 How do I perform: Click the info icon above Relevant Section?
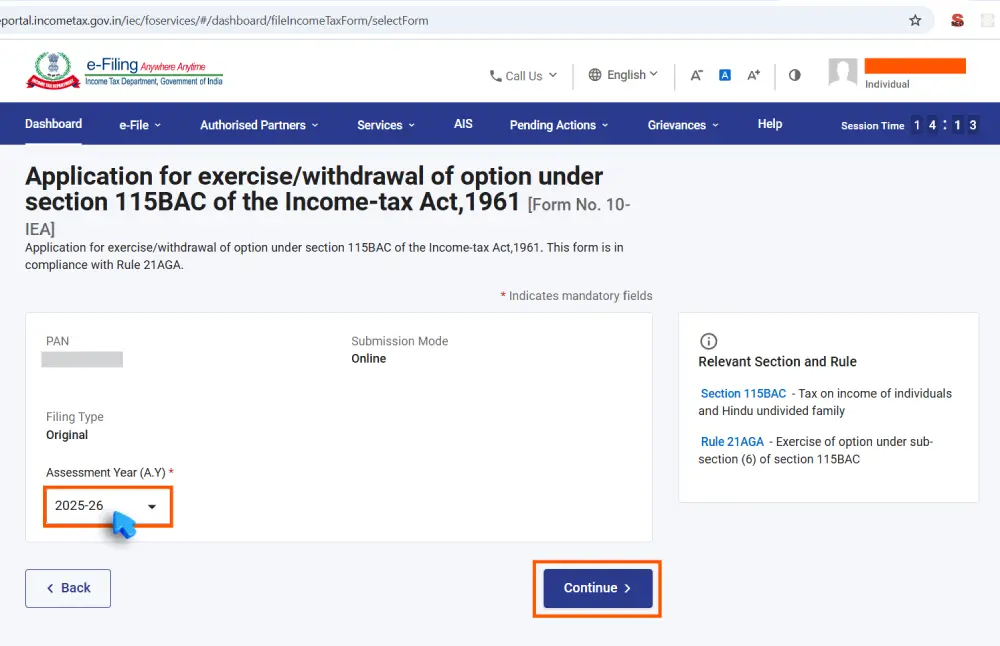(709, 341)
